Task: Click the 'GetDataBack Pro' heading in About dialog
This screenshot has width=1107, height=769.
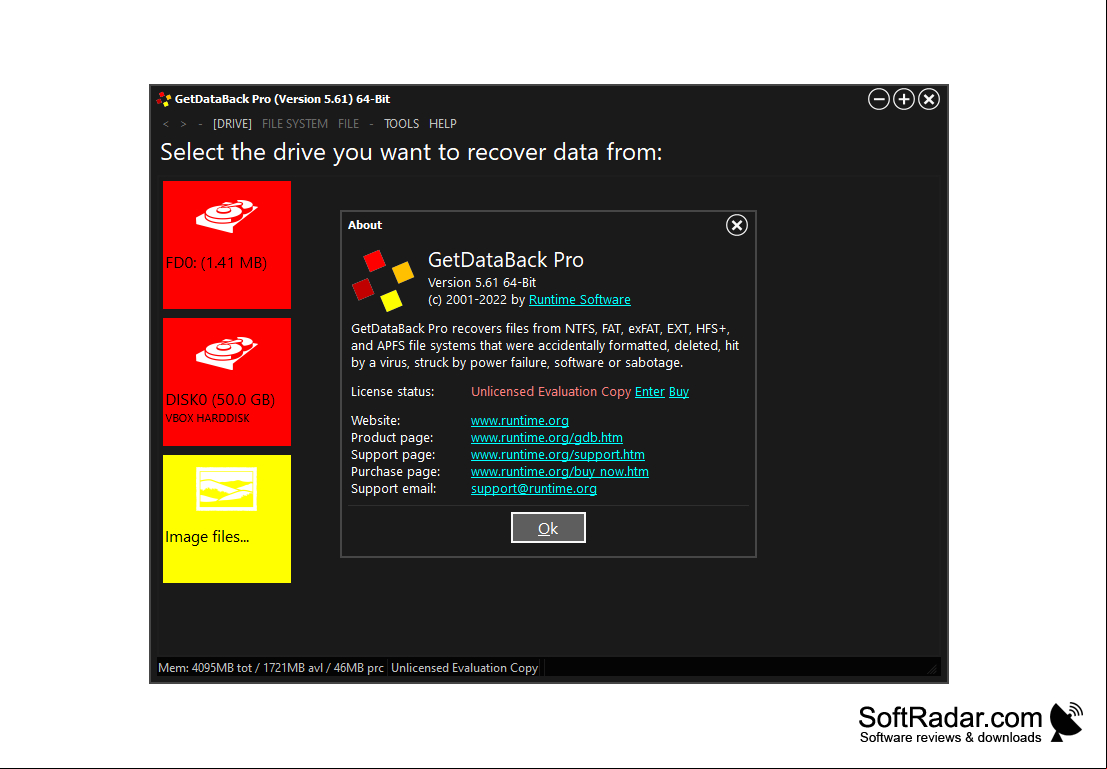Action: click(505, 260)
